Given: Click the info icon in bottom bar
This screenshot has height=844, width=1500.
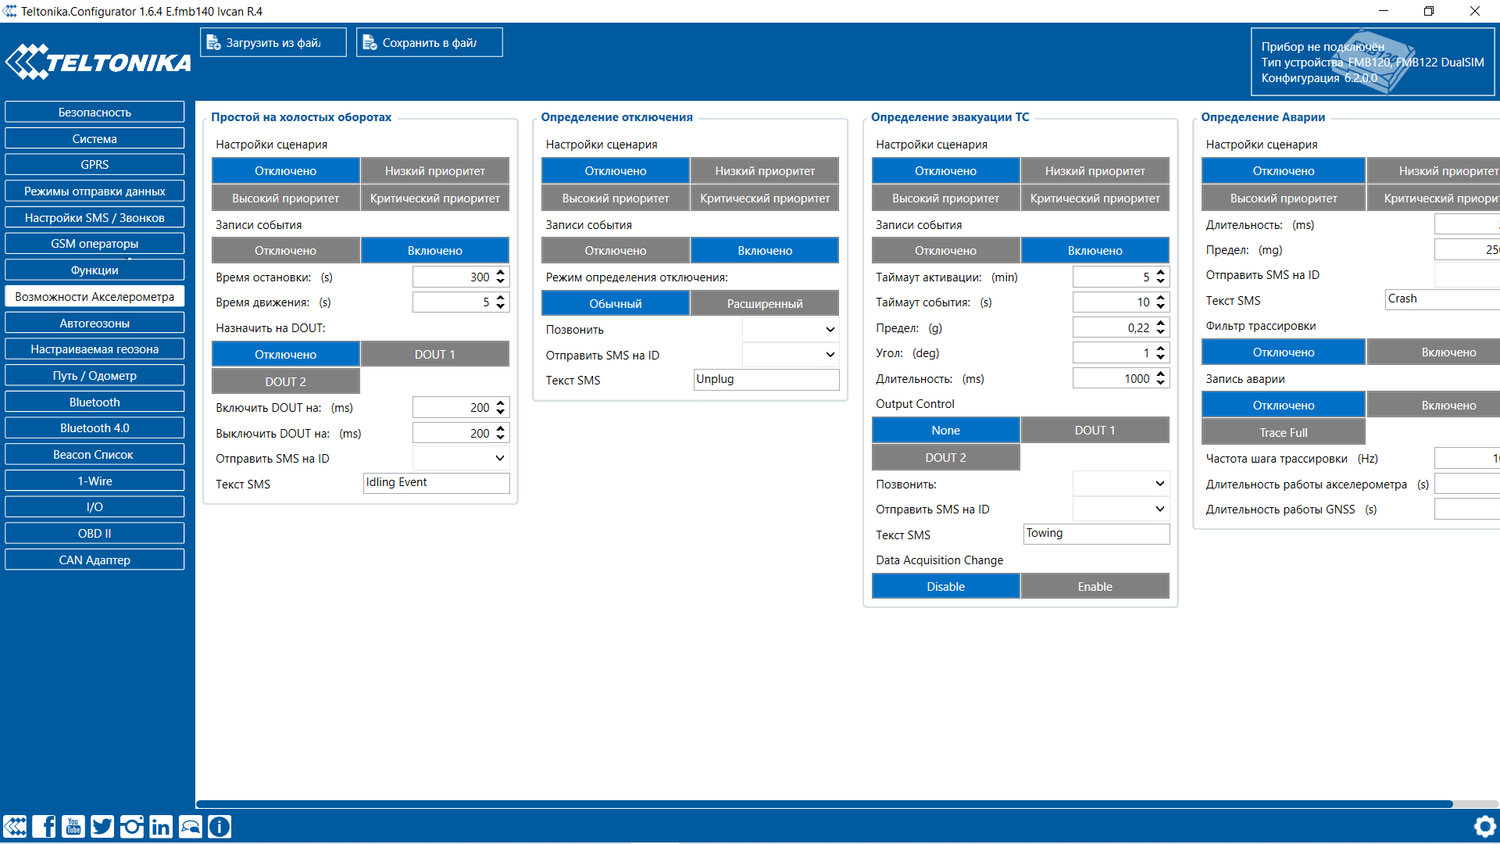Looking at the screenshot, I should (220, 826).
